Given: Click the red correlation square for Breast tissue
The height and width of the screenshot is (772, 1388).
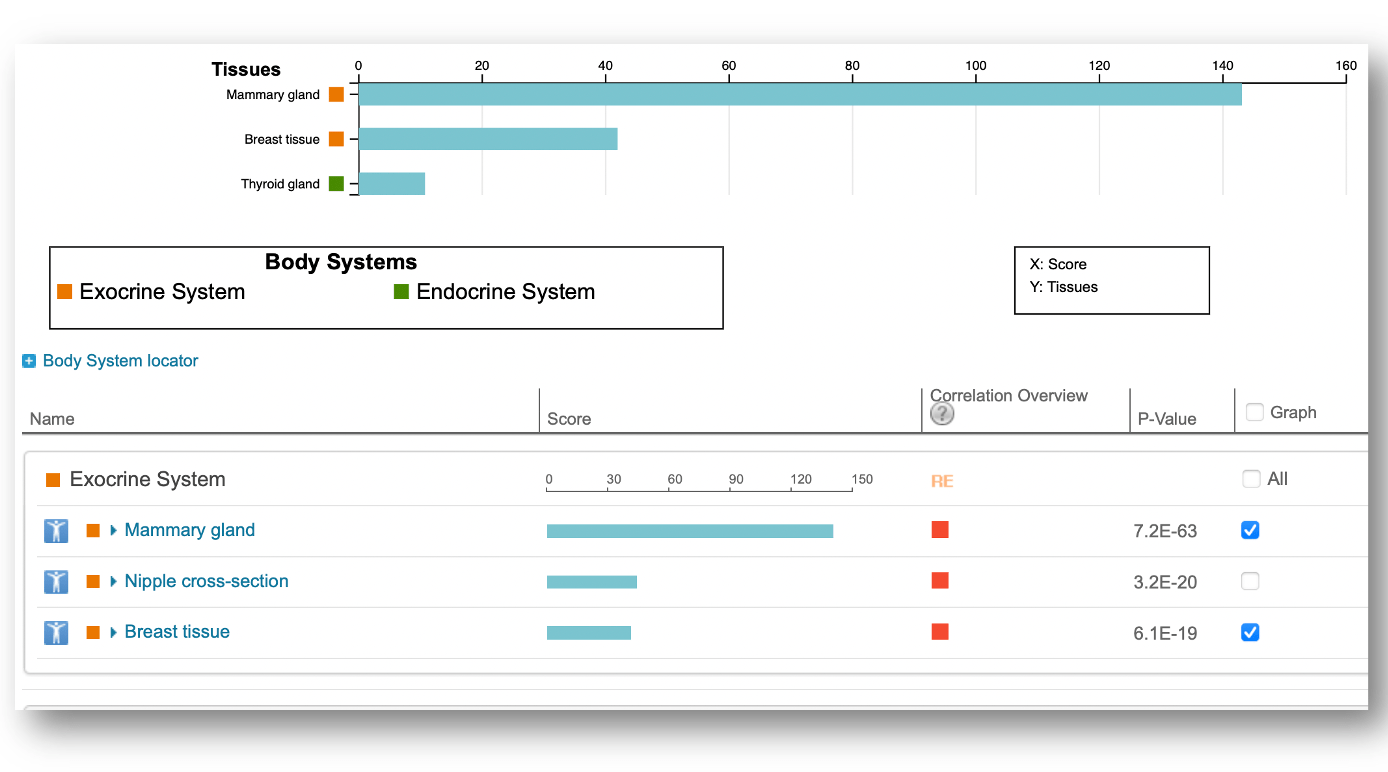Looking at the screenshot, I should (x=940, y=632).
